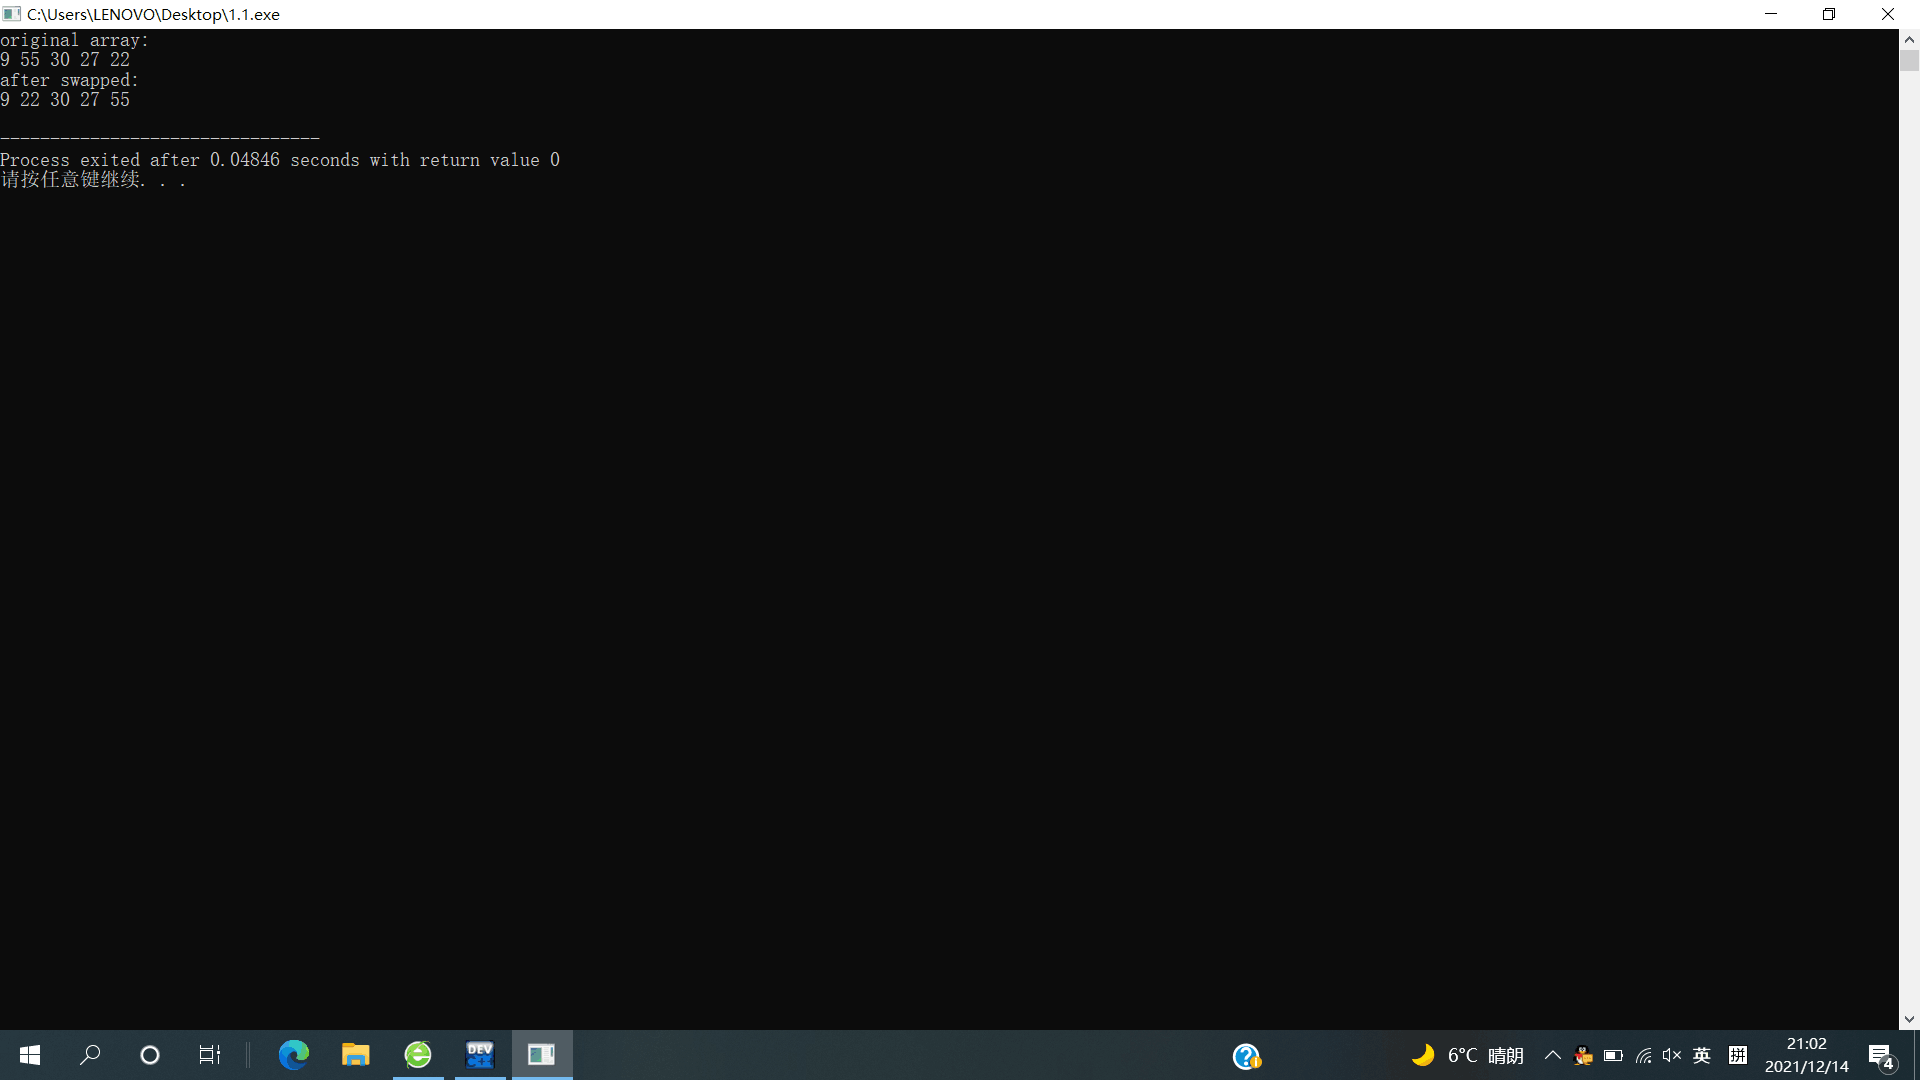Unmute the speaker volume tray icon
Image resolution: width=1920 pixels, height=1080 pixels.
tap(1672, 1055)
